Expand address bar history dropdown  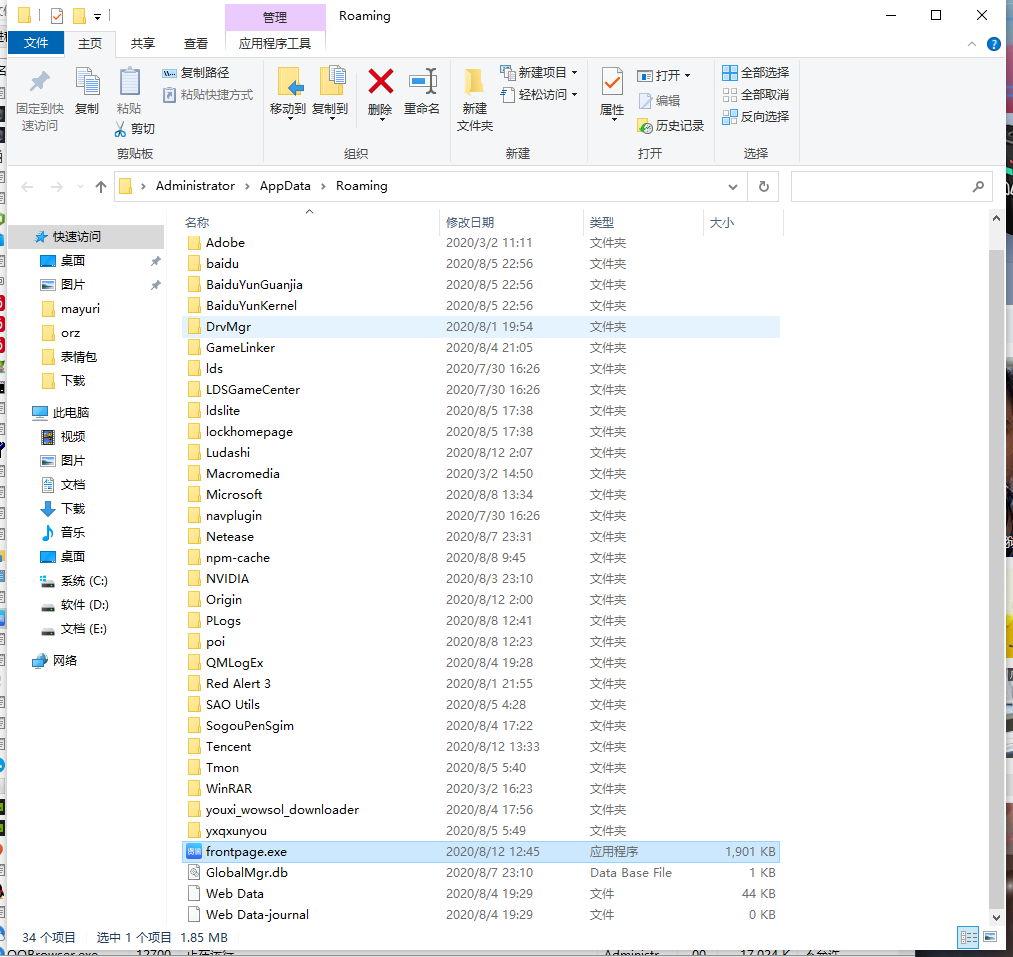point(733,187)
